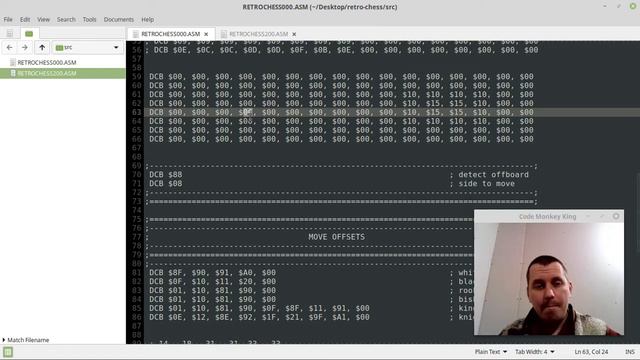Open the File menu
Screen dimensions: 640x360
[8, 19]
